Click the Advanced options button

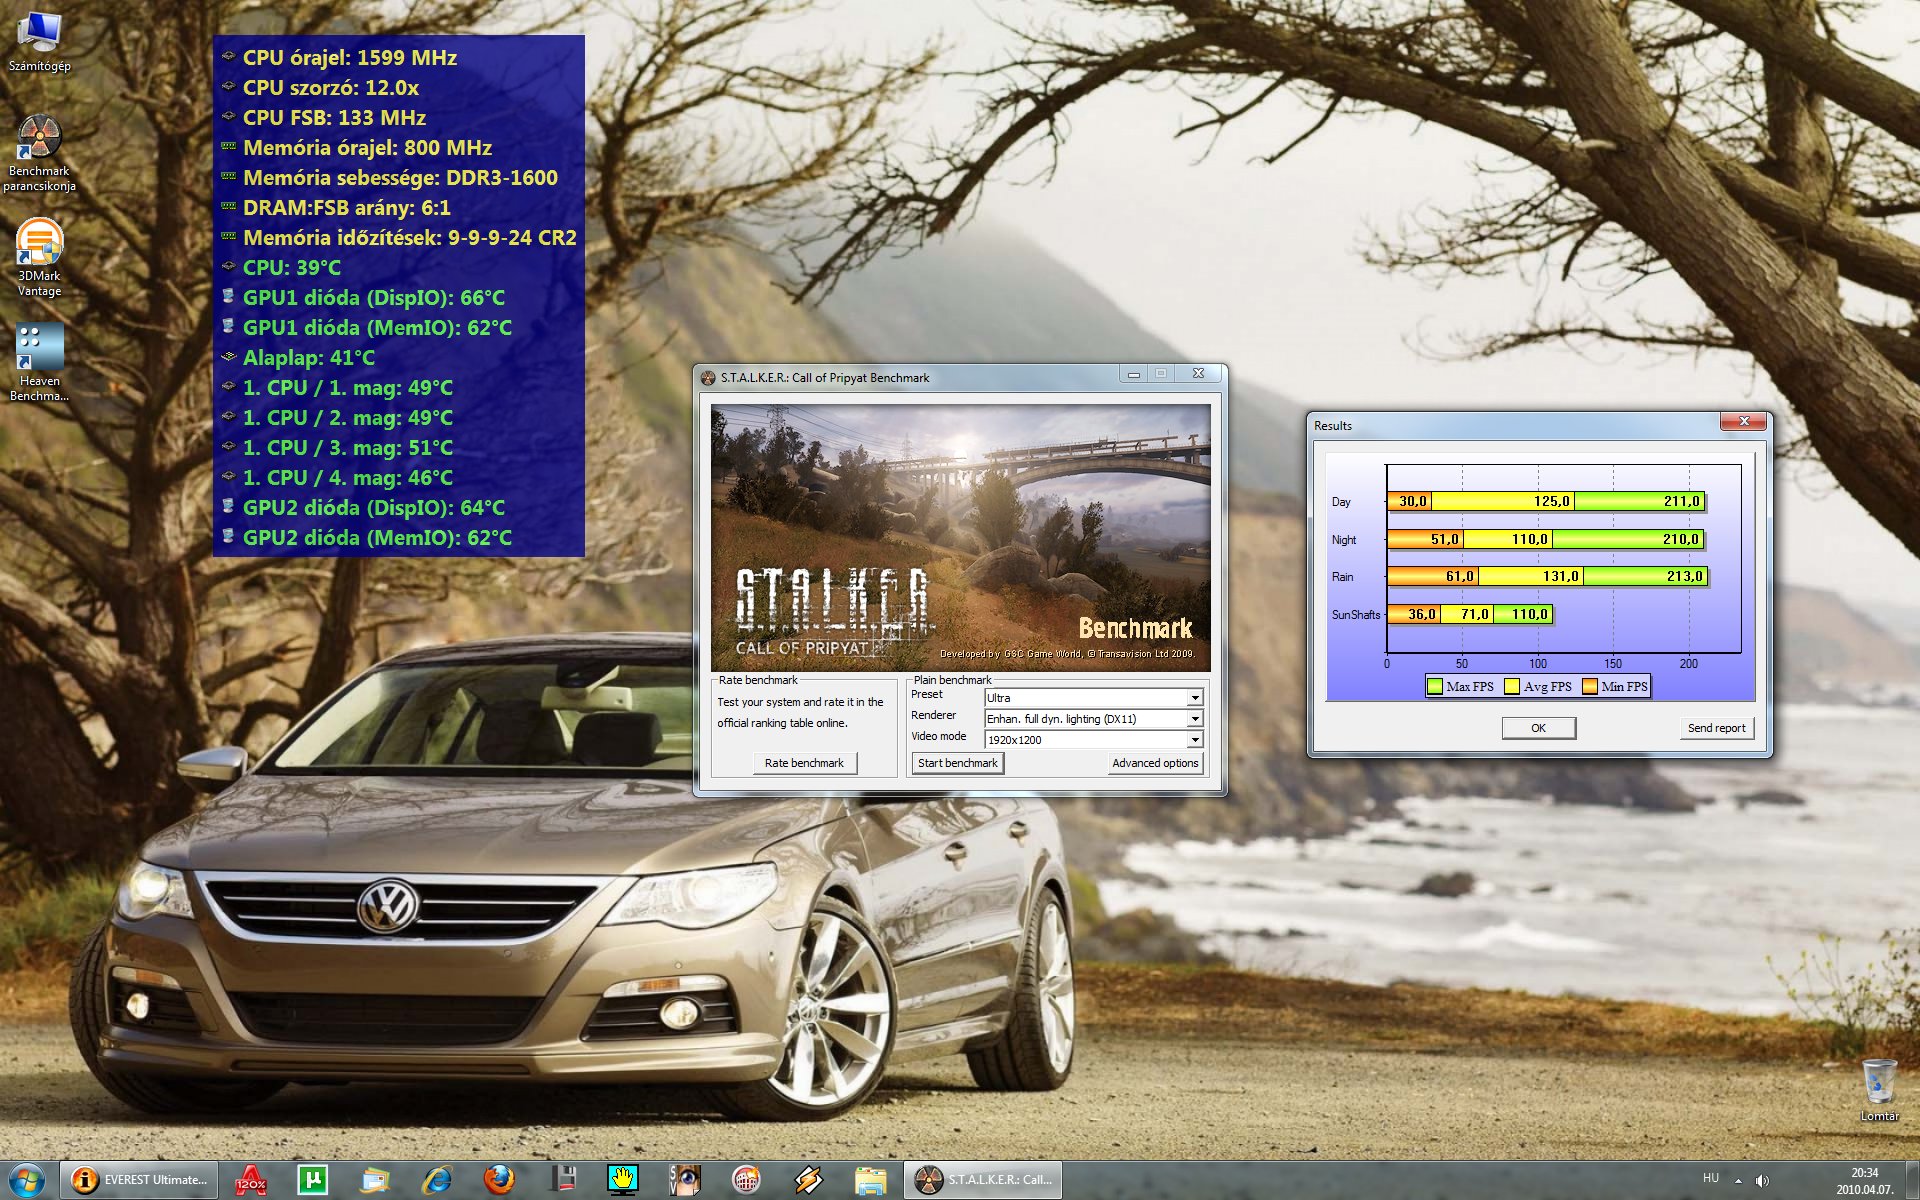(x=1155, y=763)
